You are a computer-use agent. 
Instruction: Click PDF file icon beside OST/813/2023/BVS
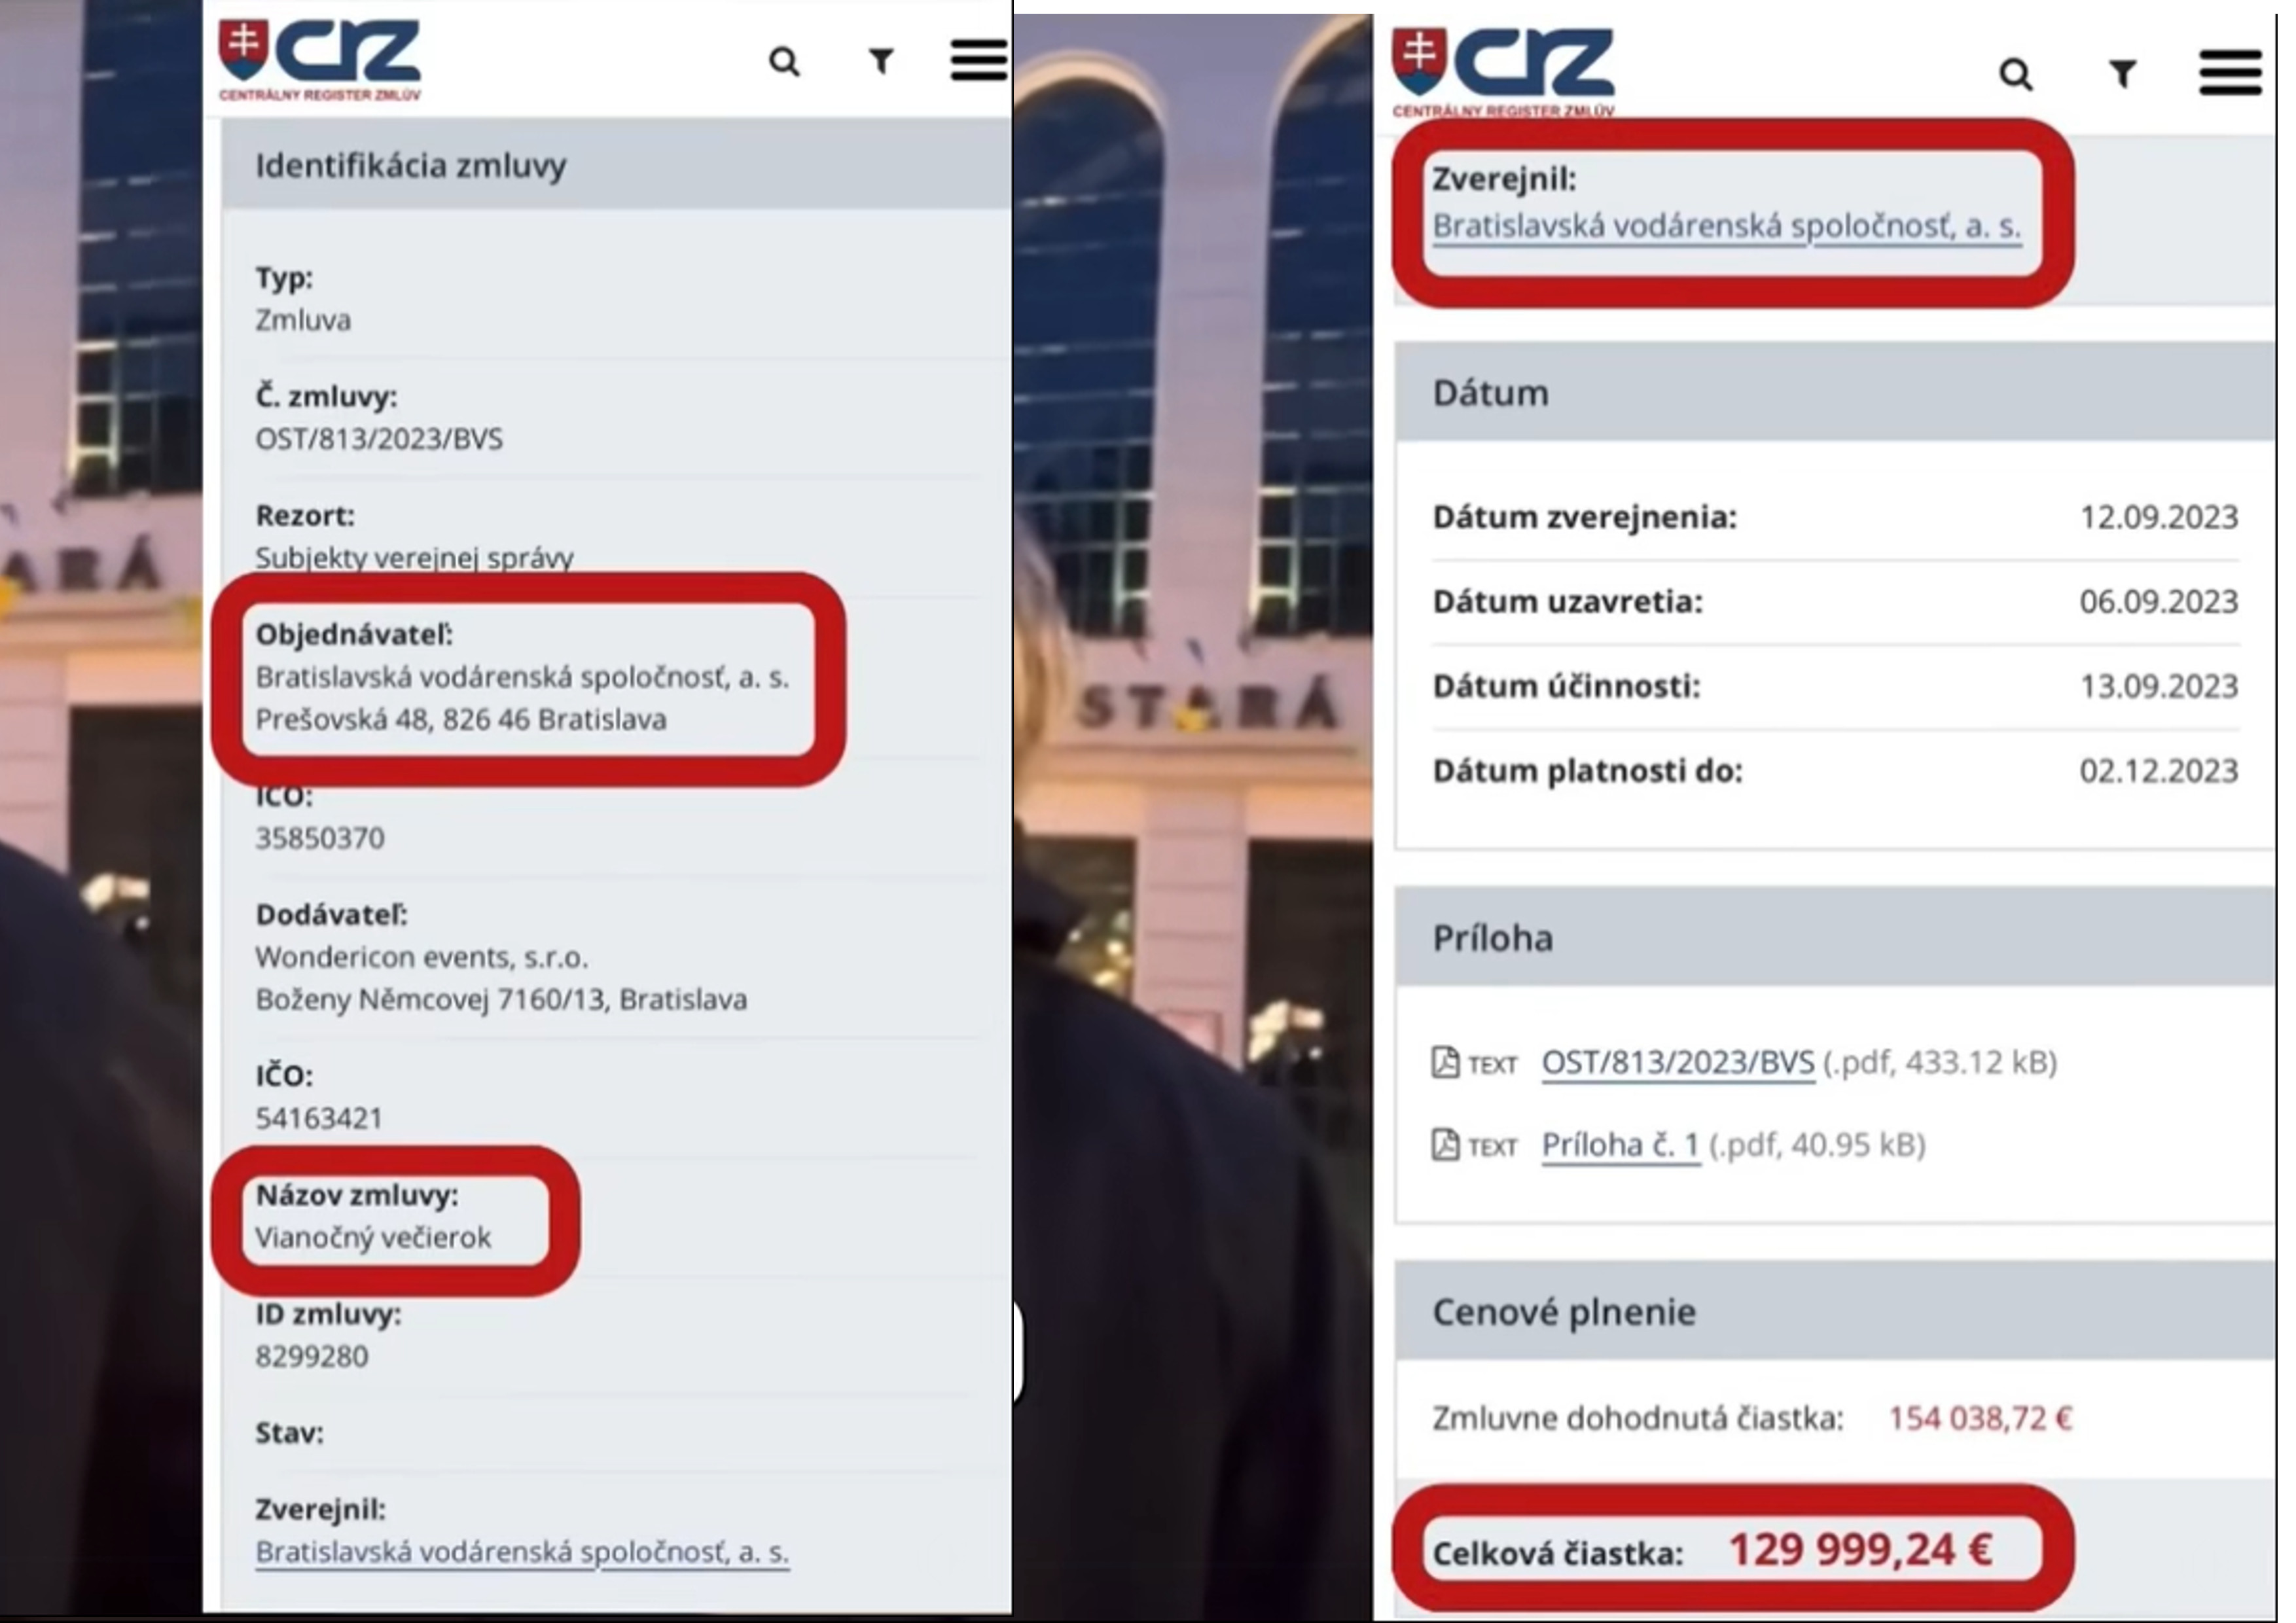click(x=1445, y=1062)
